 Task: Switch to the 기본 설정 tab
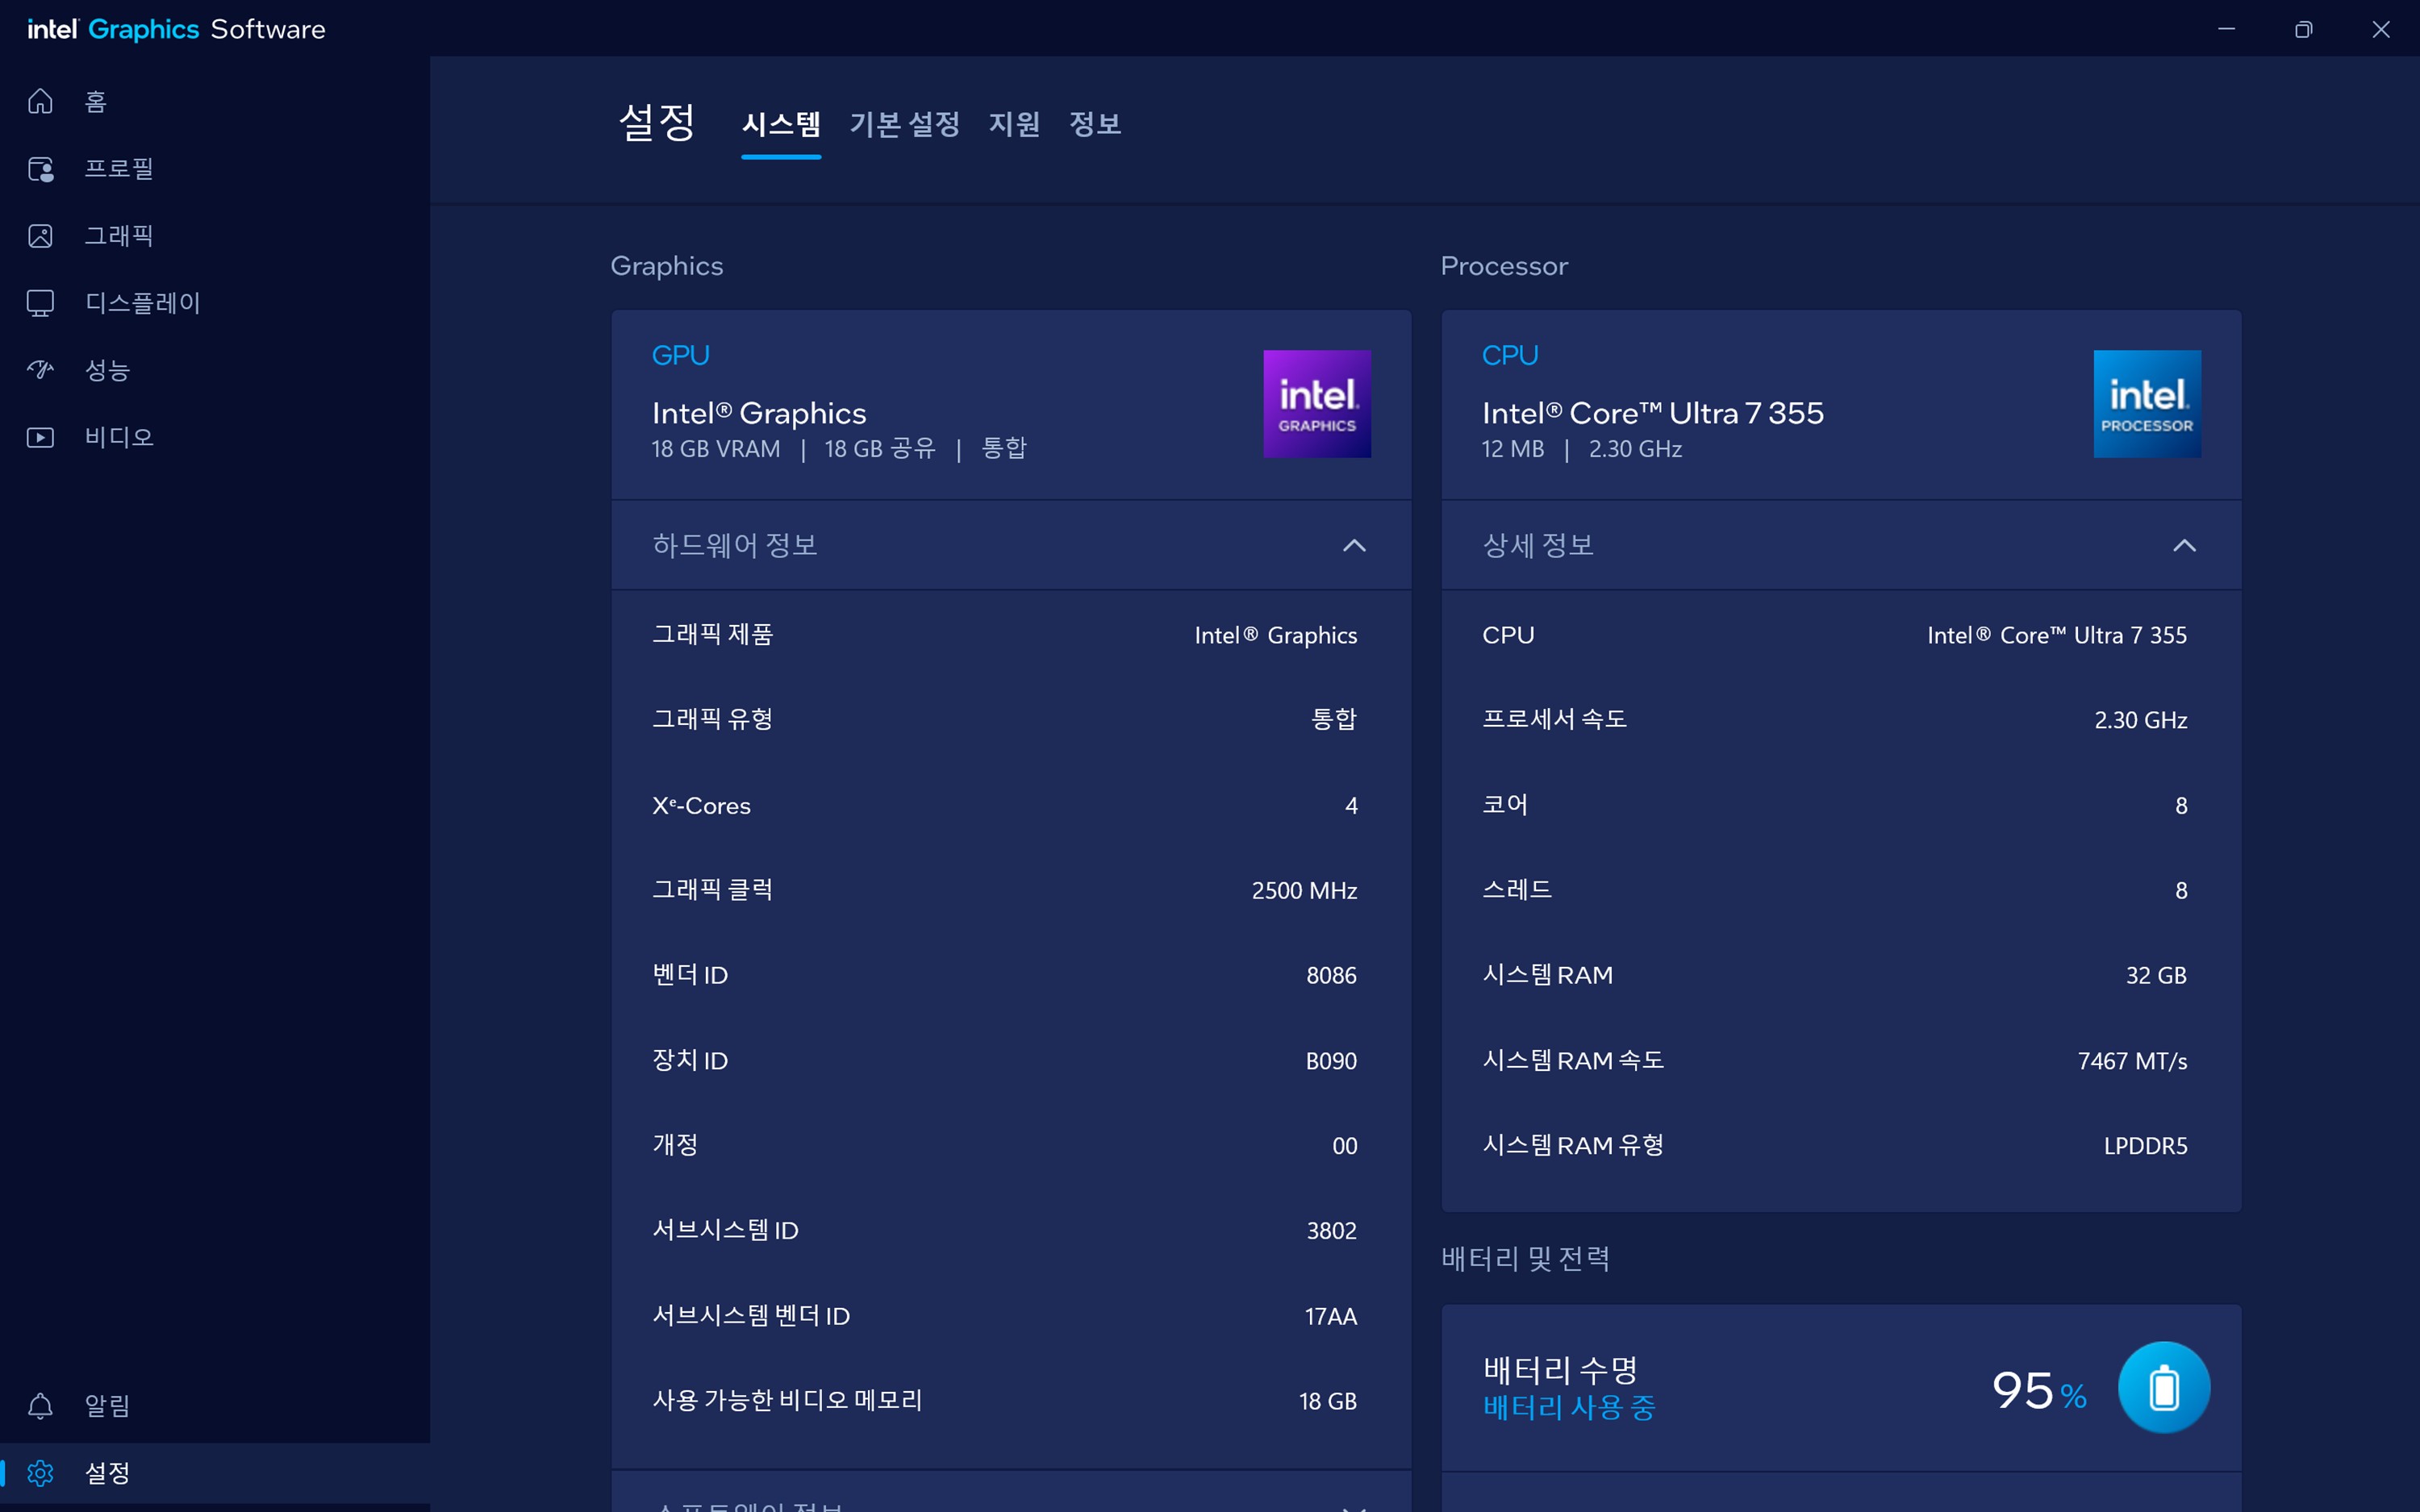pyautogui.click(x=905, y=125)
